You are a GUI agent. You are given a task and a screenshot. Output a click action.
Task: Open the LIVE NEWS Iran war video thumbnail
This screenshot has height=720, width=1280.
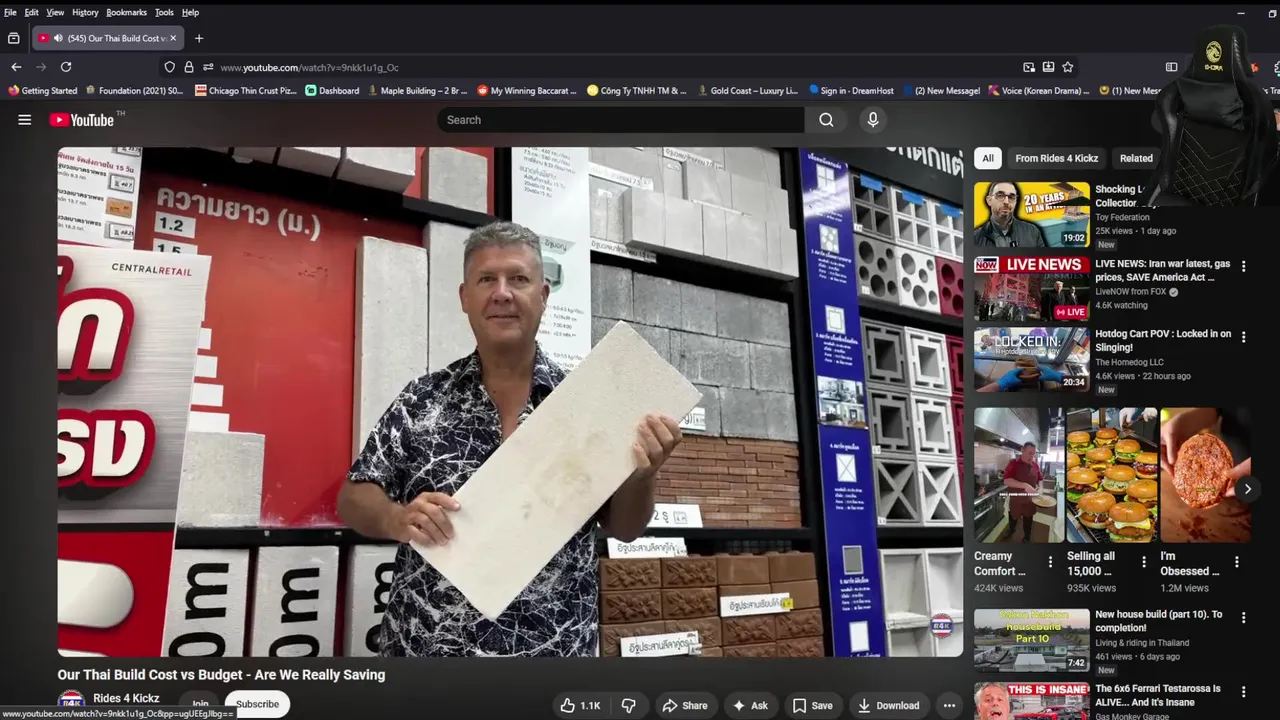point(1032,288)
